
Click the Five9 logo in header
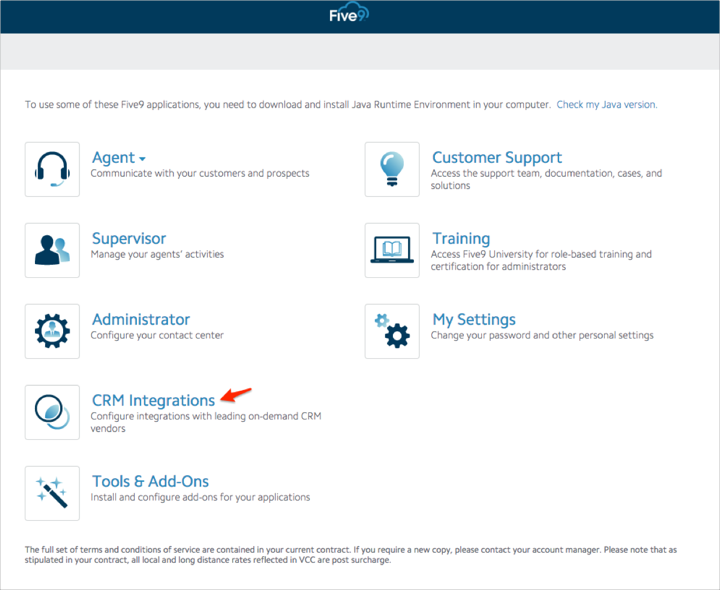pyautogui.click(x=349, y=16)
